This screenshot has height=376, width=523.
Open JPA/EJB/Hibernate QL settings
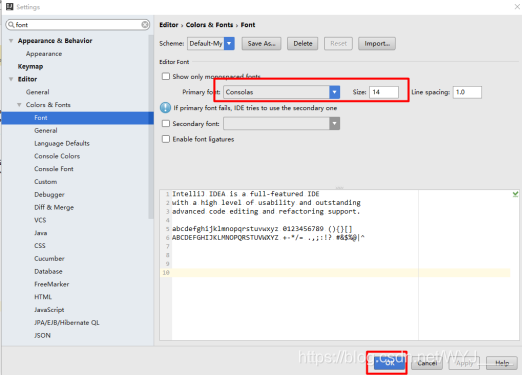pos(67,323)
